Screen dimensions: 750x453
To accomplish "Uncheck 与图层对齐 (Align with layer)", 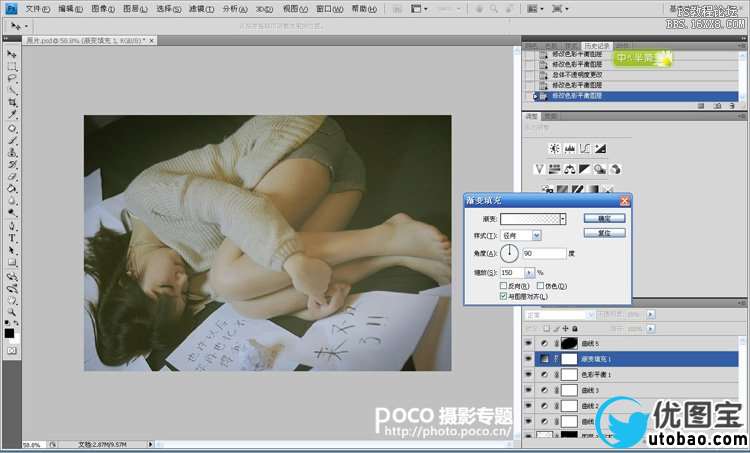I will (503, 297).
